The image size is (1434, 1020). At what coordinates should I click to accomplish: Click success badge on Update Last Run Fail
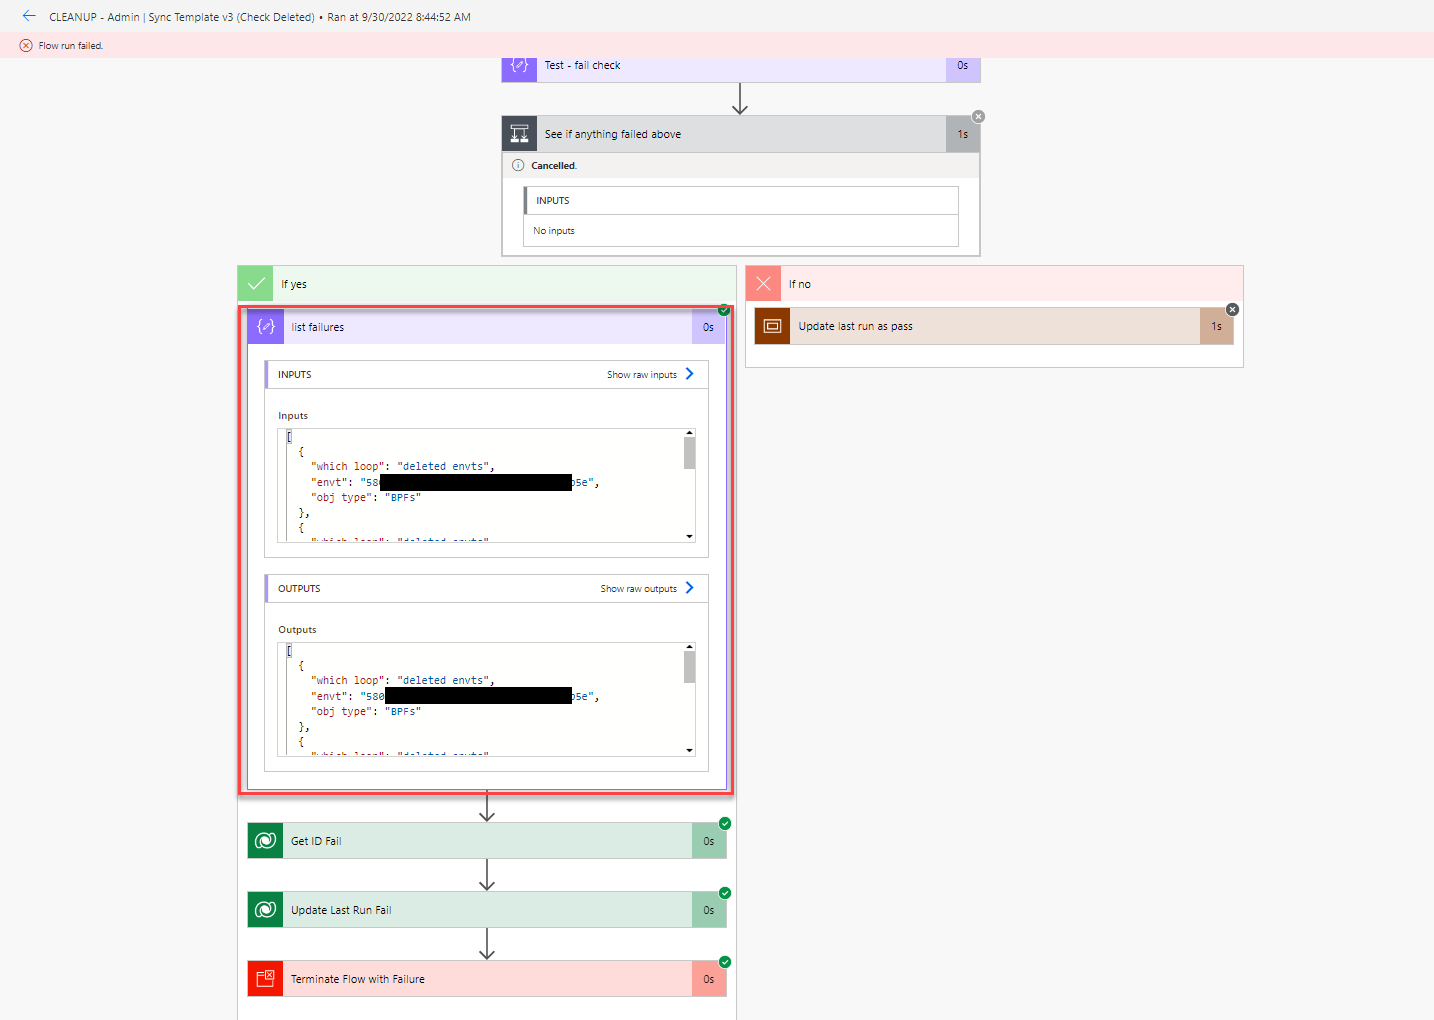click(x=725, y=893)
